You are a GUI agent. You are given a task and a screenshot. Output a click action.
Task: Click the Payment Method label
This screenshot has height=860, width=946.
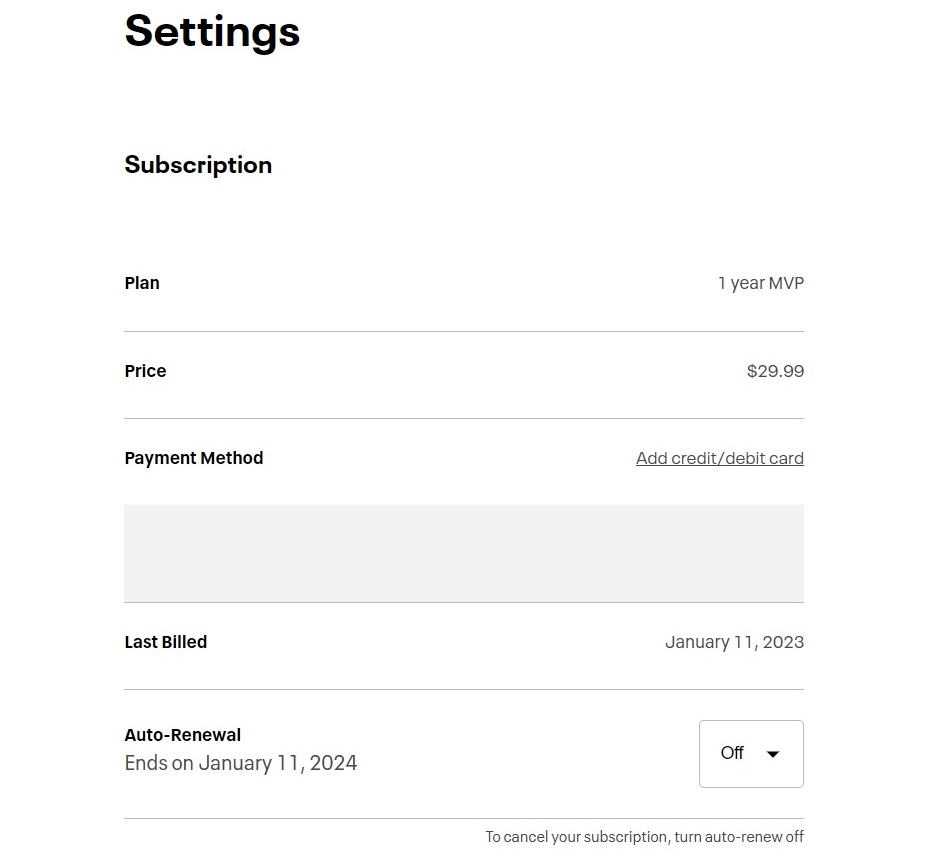coord(194,458)
